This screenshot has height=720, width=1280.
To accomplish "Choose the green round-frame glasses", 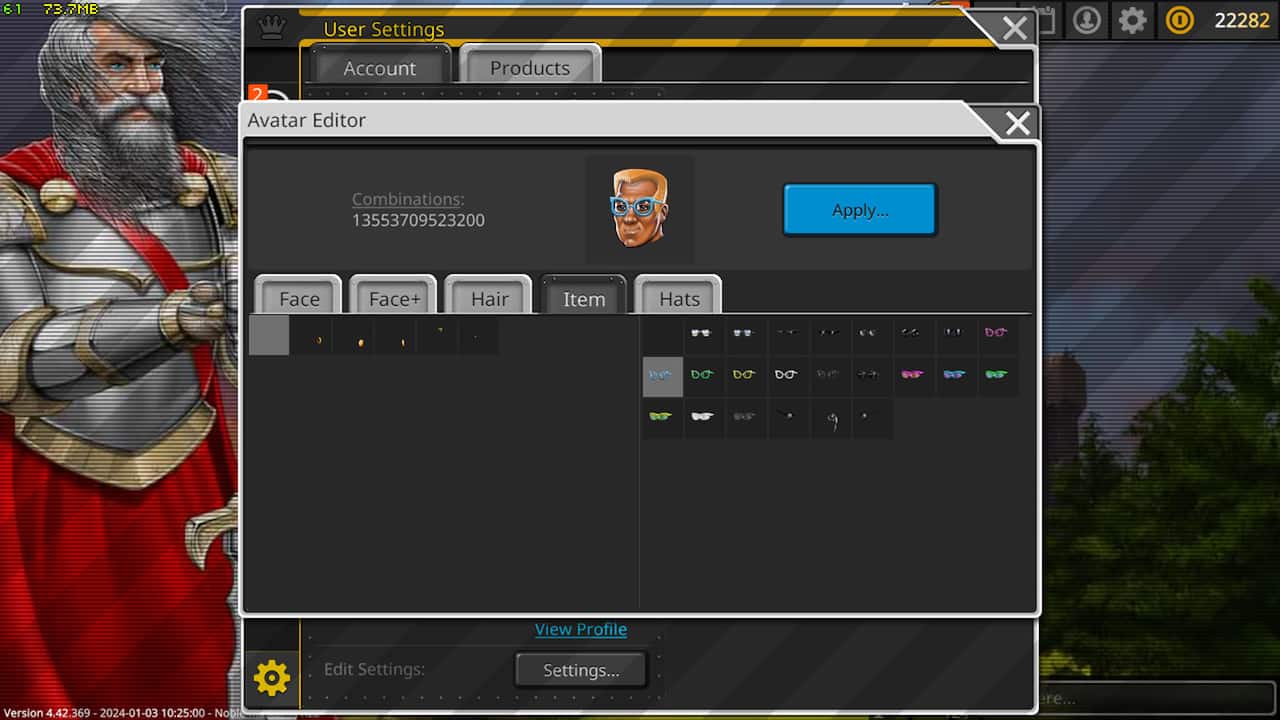I will click(x=702, y=376).
